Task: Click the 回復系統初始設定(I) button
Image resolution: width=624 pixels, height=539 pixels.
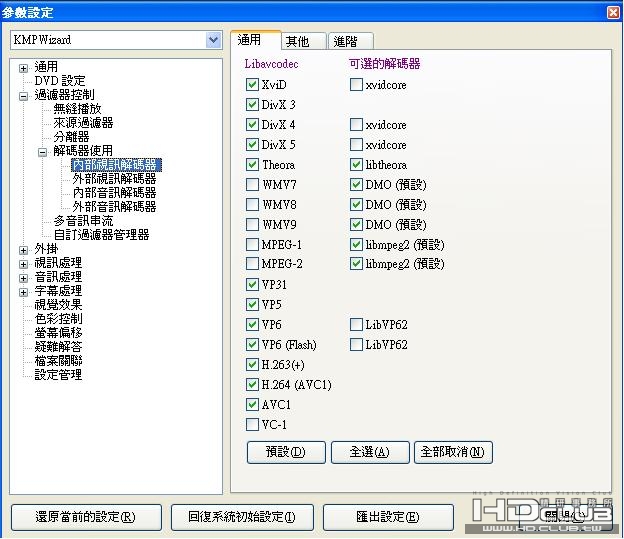Action: click(242, 517)
